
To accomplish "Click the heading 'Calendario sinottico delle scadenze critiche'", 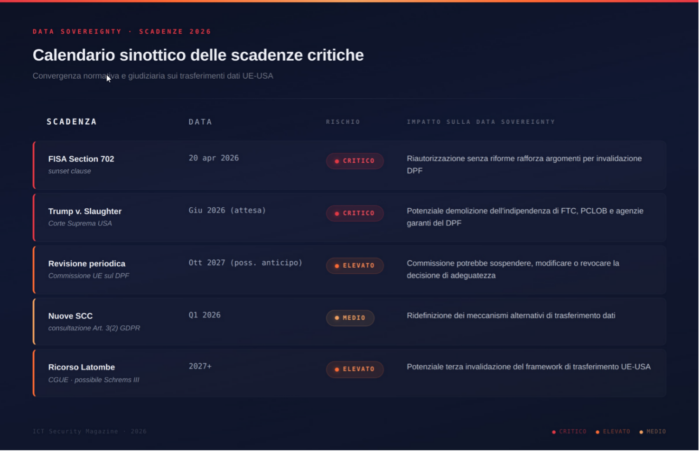I will click(198, 55).
